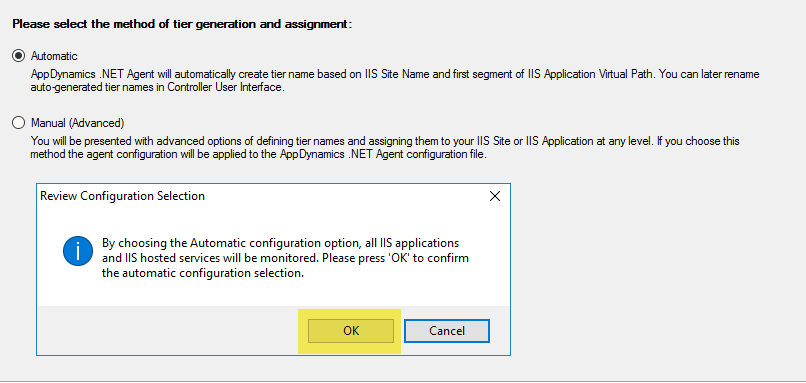
Task: Click the 'Review Configuration Selection' dialog title
Action: (122, 196)
